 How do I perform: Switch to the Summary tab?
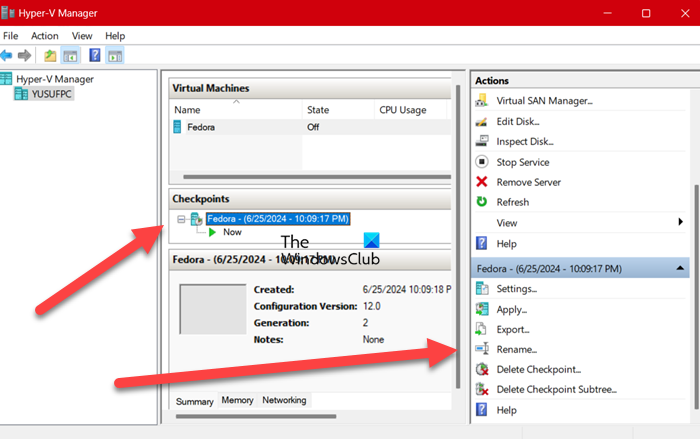pyautogui.click(x=195, y=401)
